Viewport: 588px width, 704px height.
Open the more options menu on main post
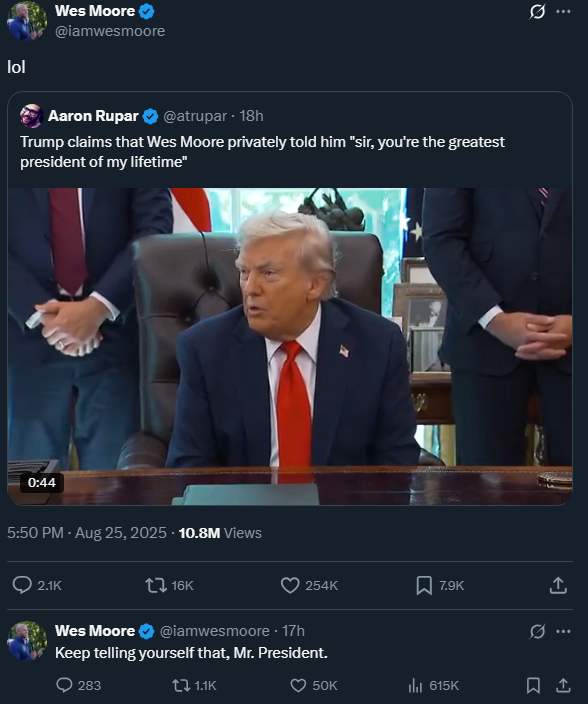coord(563,12)
